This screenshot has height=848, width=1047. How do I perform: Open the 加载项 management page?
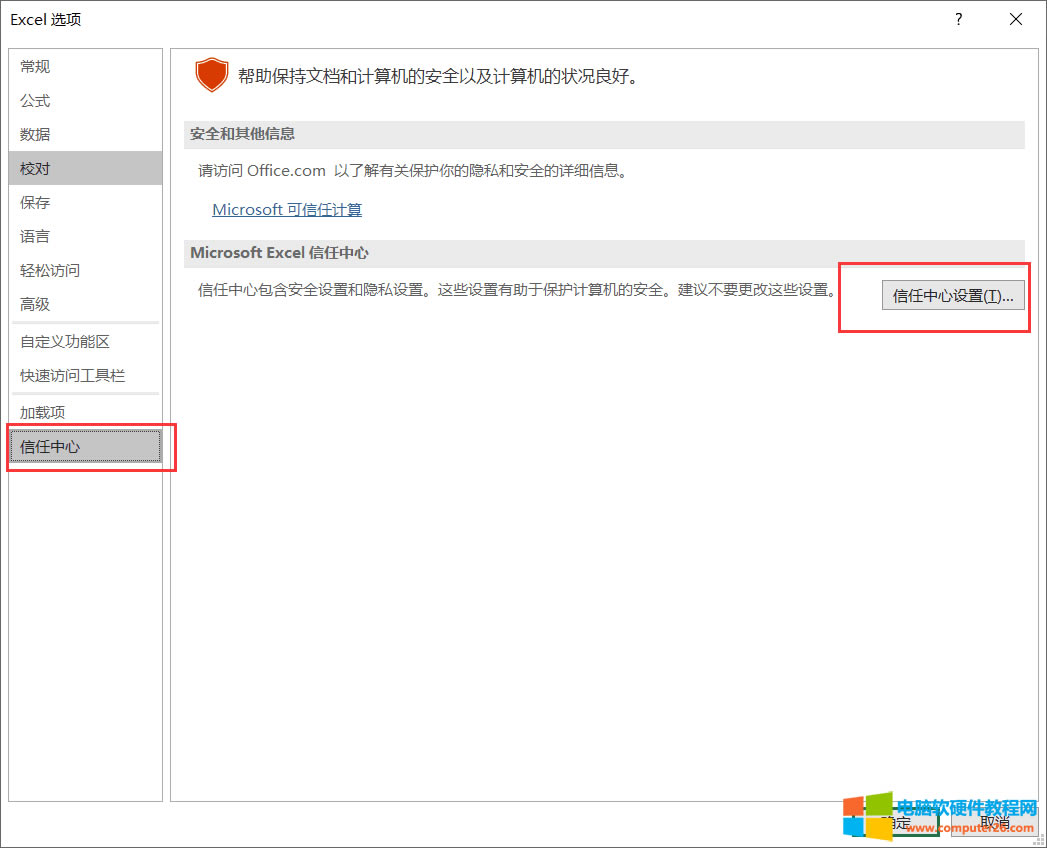click(x=41, y=412)
